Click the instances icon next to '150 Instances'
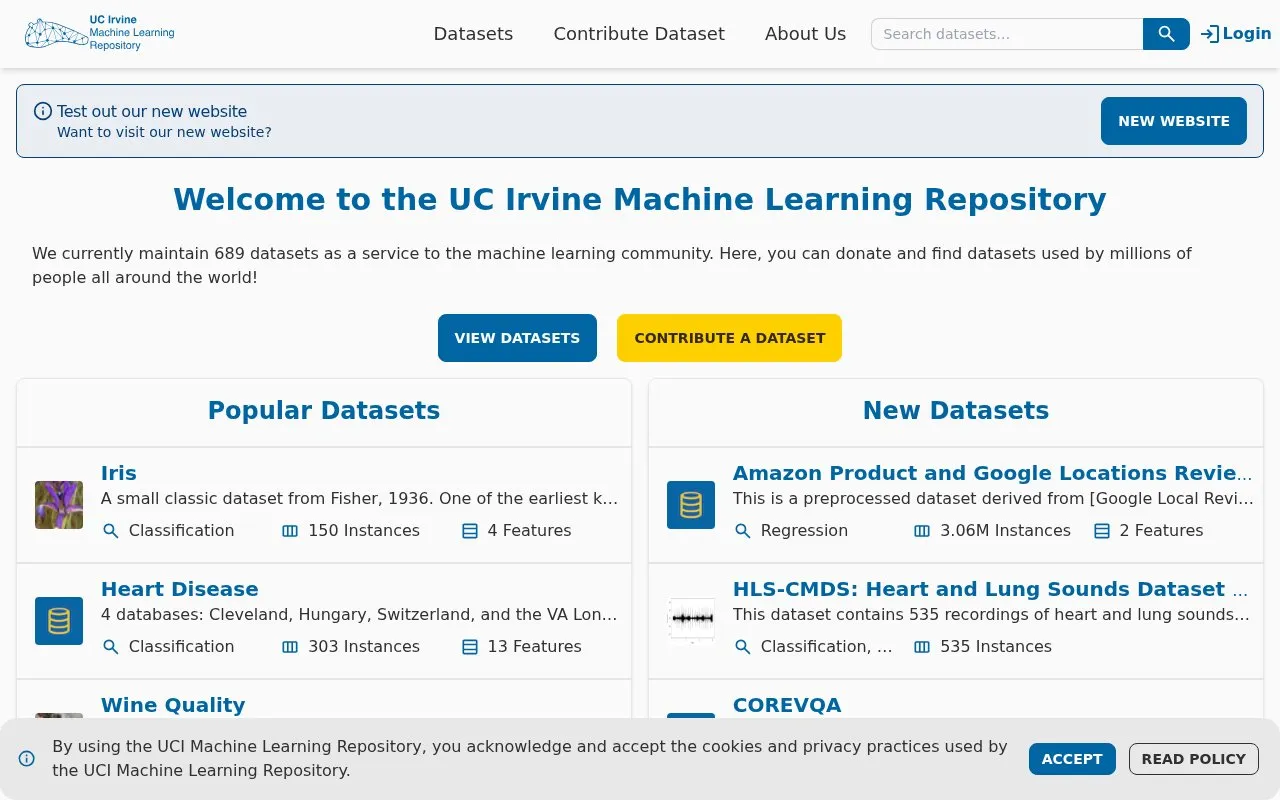Screen dimensions: 1280x800 [x=290, y=531]
